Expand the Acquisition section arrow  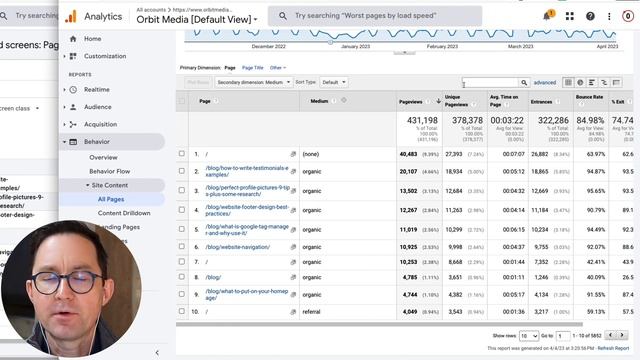[x=64, y=124]
